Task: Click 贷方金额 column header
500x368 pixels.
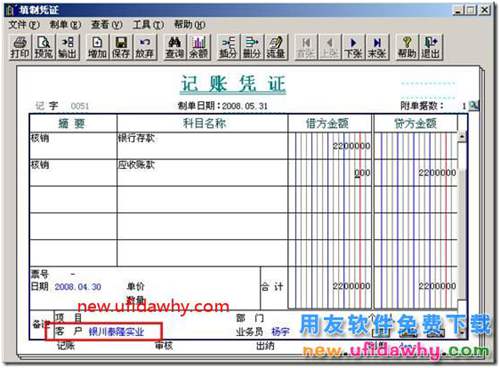Action: click(416, 124)
